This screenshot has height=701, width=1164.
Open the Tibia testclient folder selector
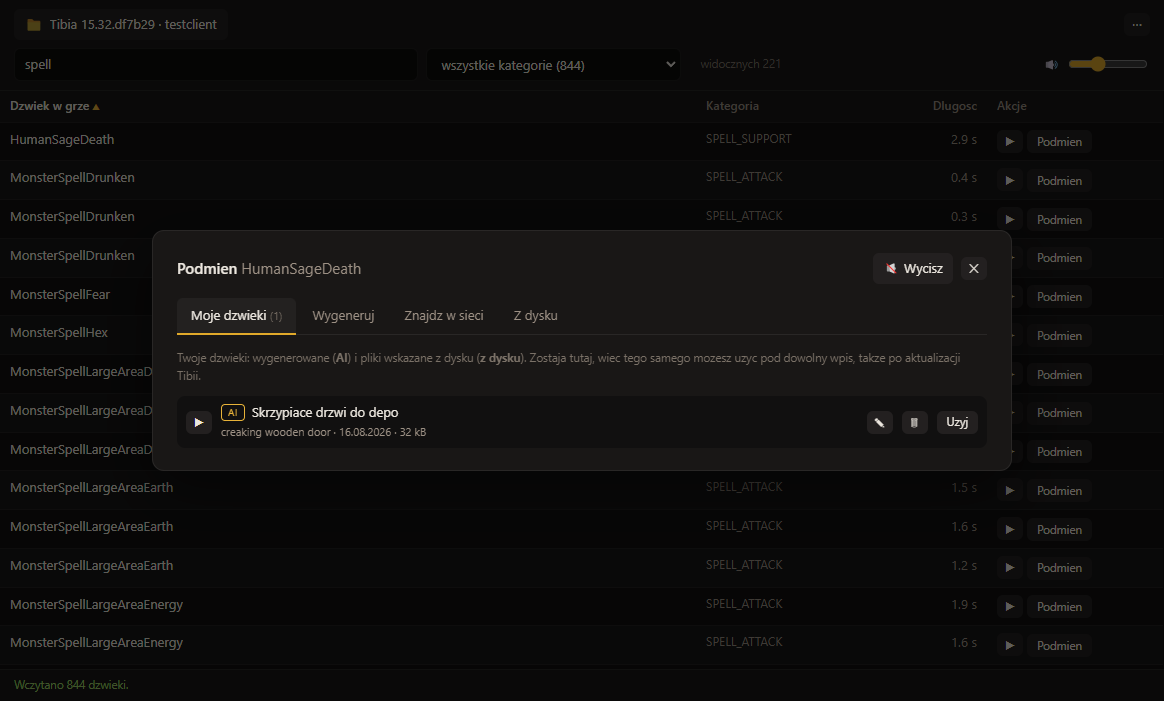[x=121, y=25]
